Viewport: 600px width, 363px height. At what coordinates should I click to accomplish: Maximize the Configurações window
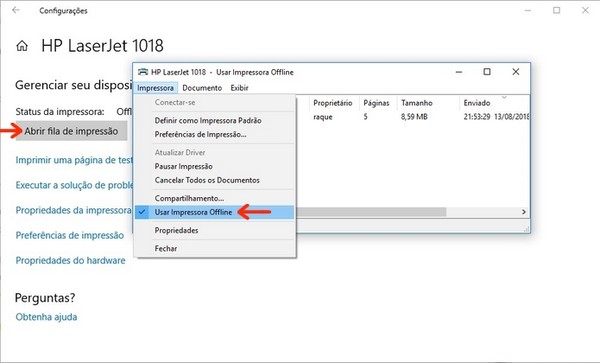[556, 10]
